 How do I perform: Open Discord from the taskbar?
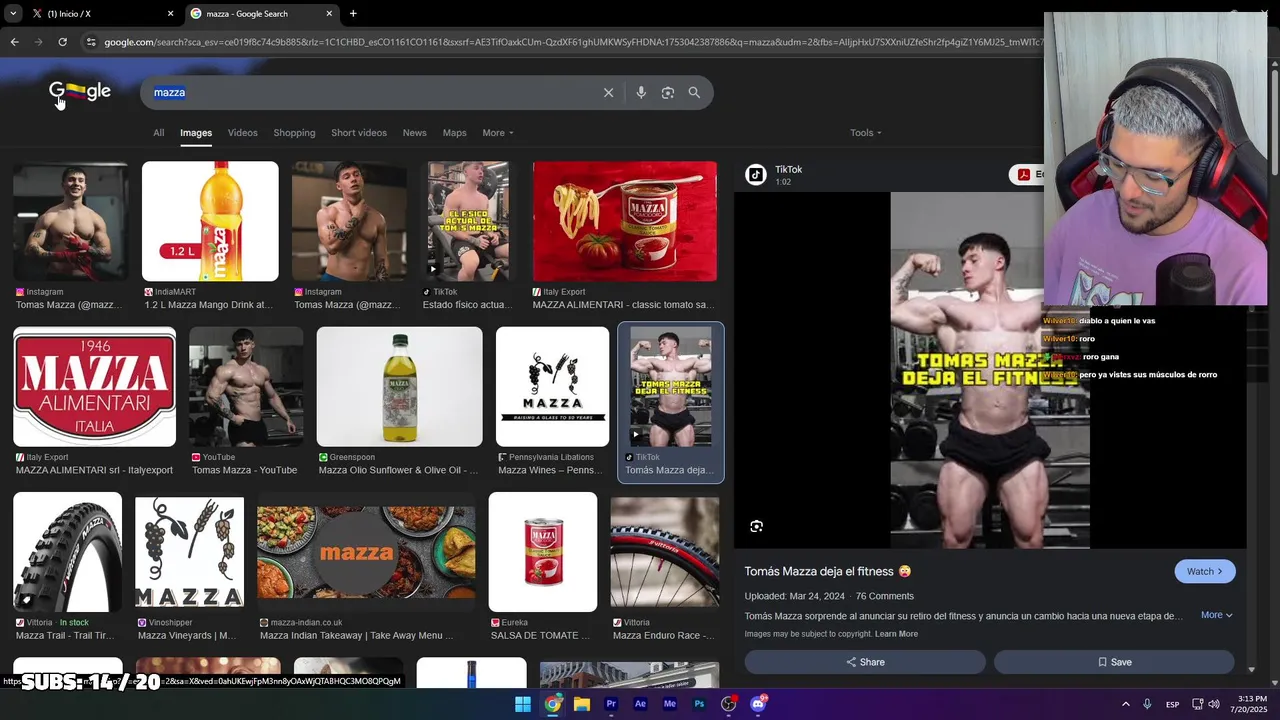(x=758, y=704)
